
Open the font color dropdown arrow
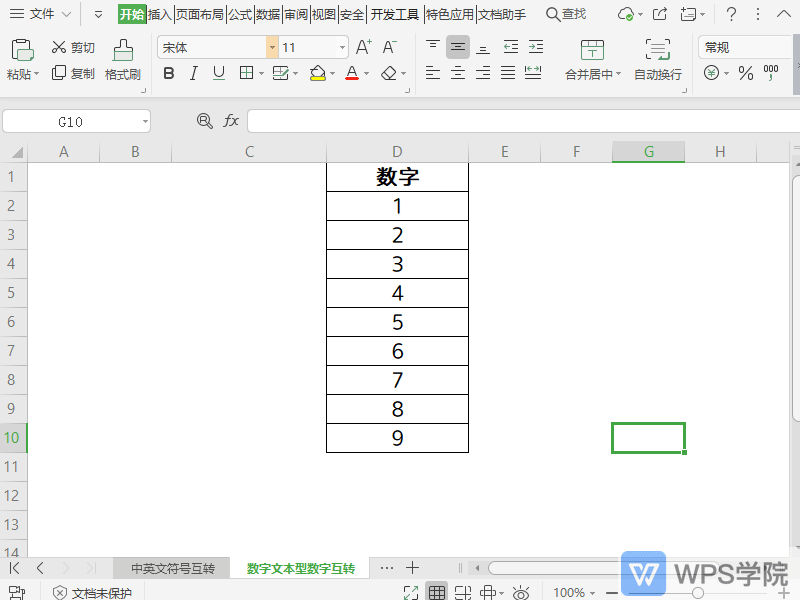pyautogui.click(x=366, y=74)
